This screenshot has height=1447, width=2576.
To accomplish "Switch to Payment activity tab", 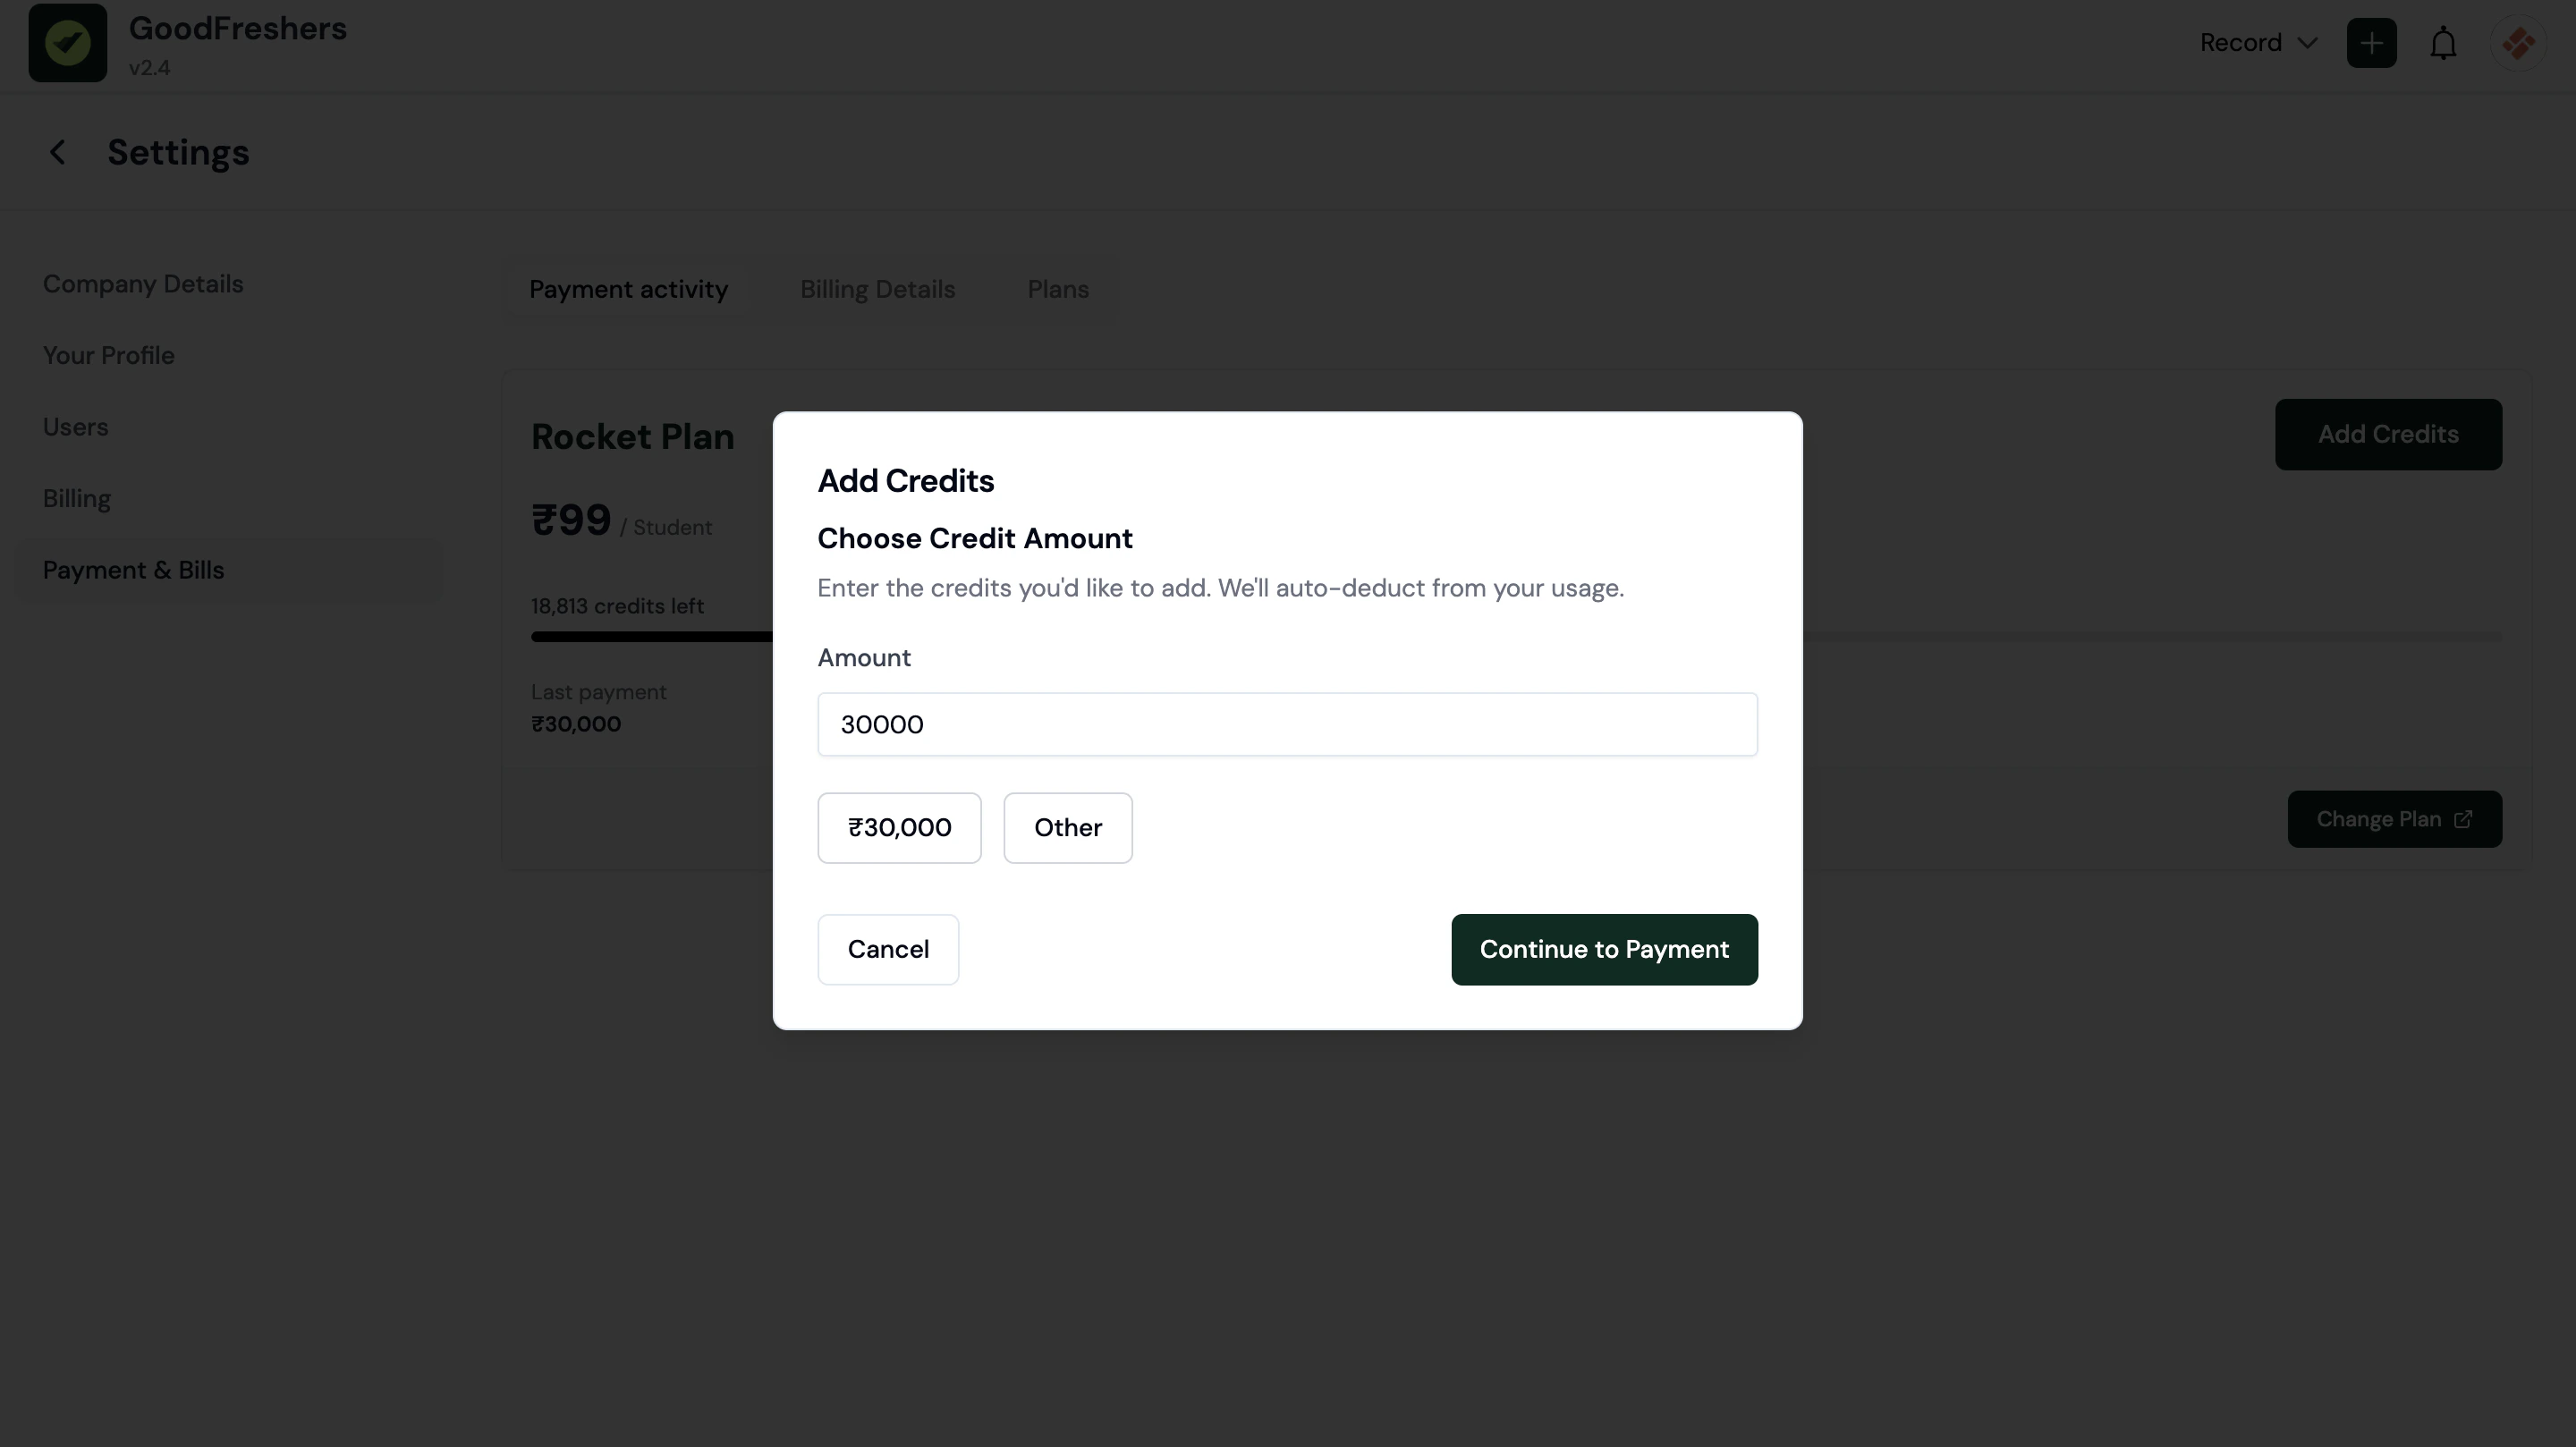I will (628, 289).
